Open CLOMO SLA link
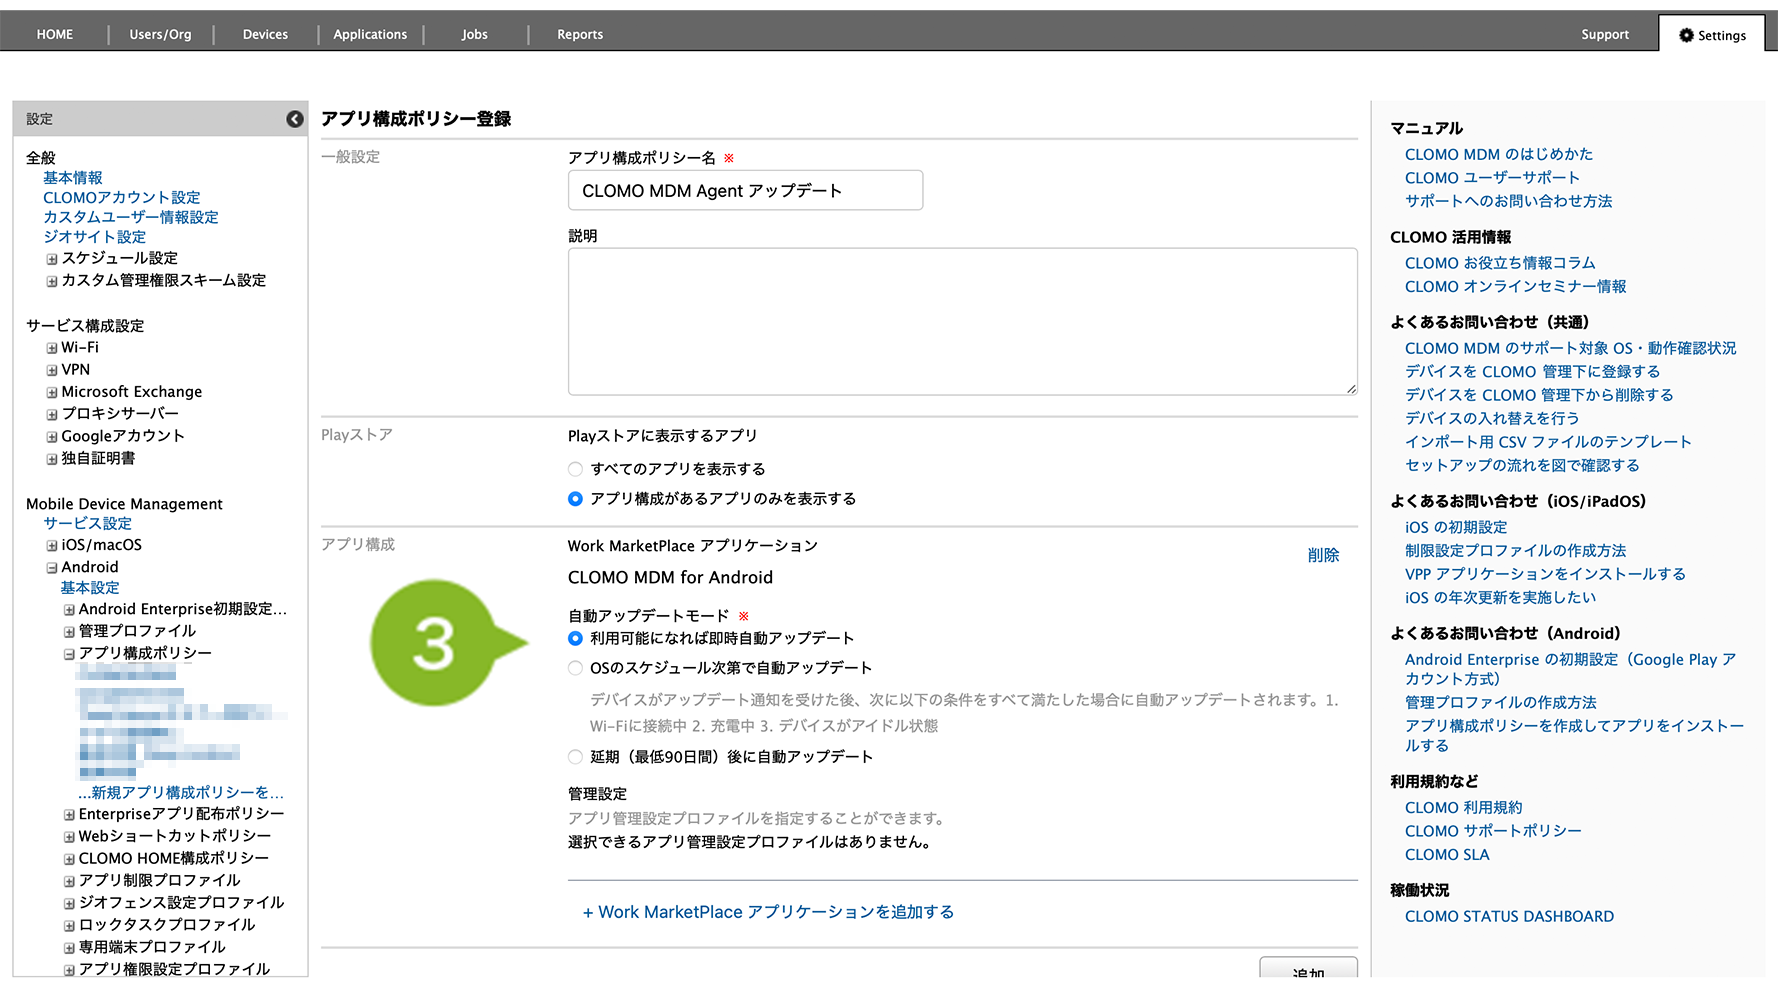1778x1000 pixels. [x=1447, y=855]
